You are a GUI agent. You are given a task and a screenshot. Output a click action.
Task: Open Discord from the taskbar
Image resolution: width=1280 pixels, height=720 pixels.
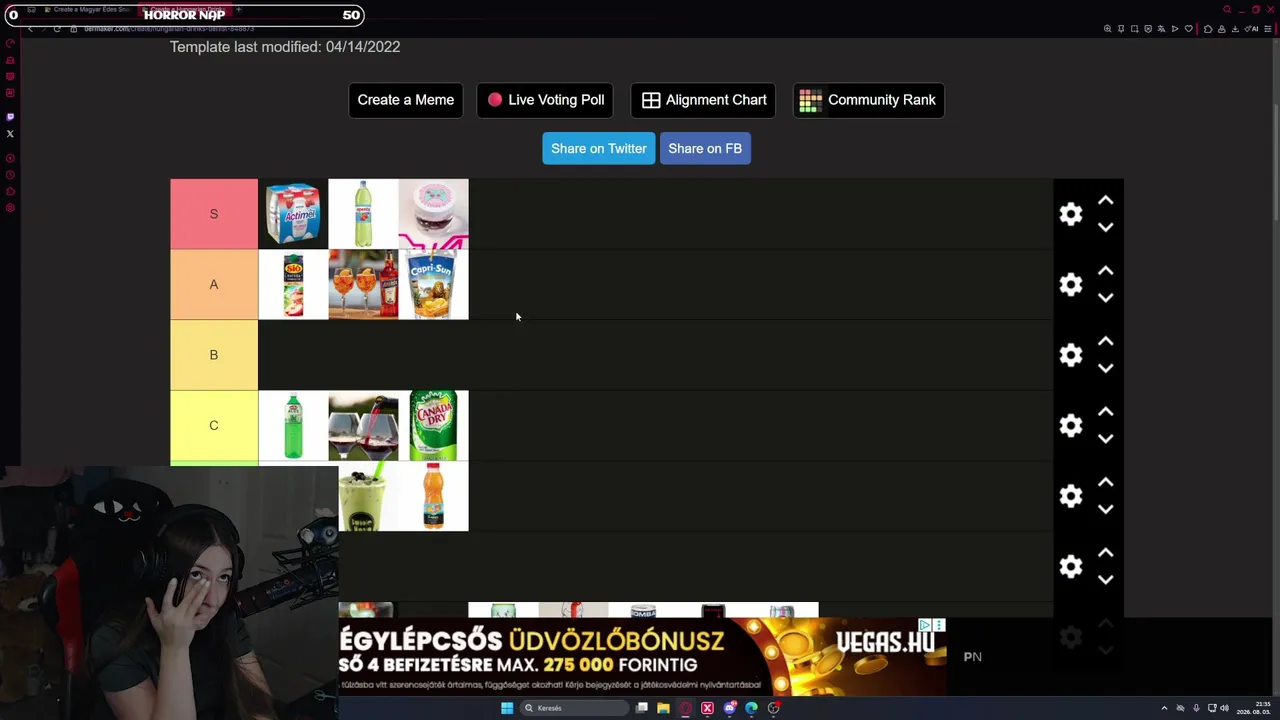click(730, 708)
